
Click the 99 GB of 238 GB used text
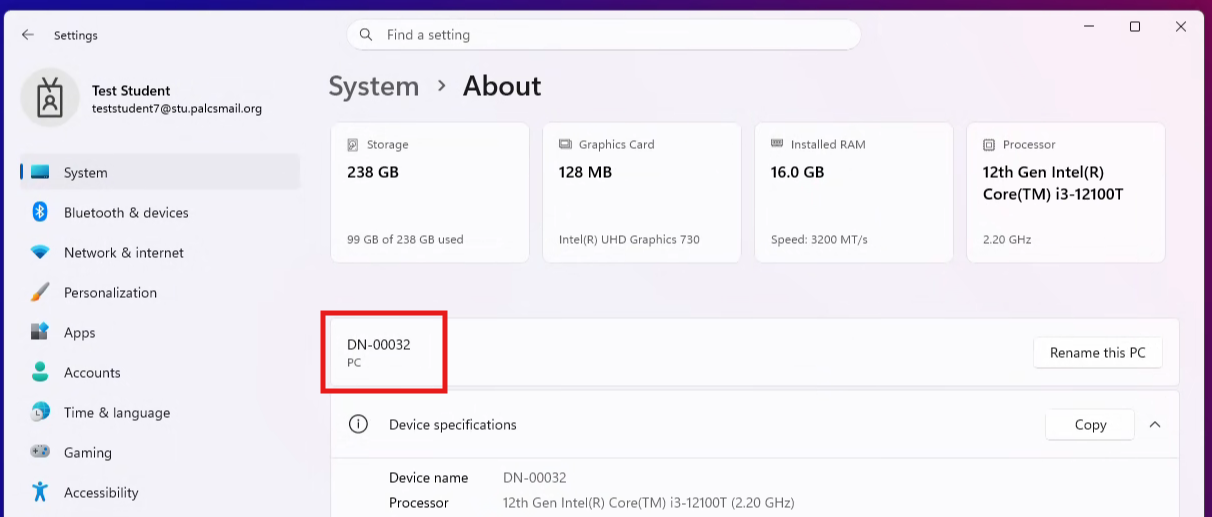coord(405,240)
